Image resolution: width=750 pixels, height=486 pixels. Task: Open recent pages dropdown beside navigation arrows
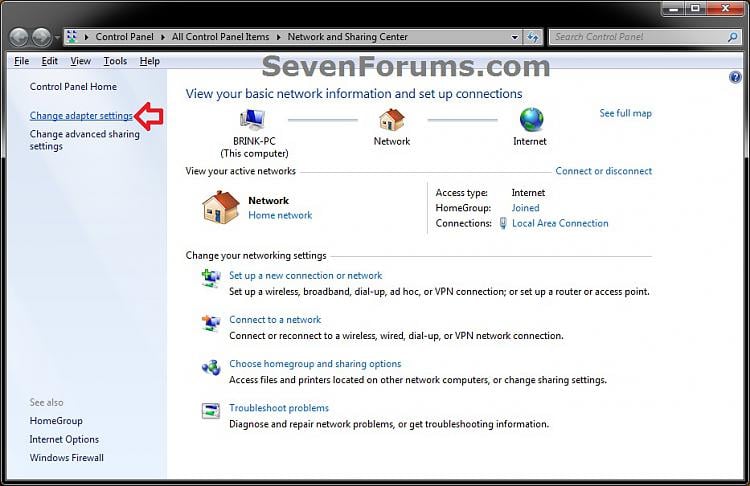(x=57, y=37)
